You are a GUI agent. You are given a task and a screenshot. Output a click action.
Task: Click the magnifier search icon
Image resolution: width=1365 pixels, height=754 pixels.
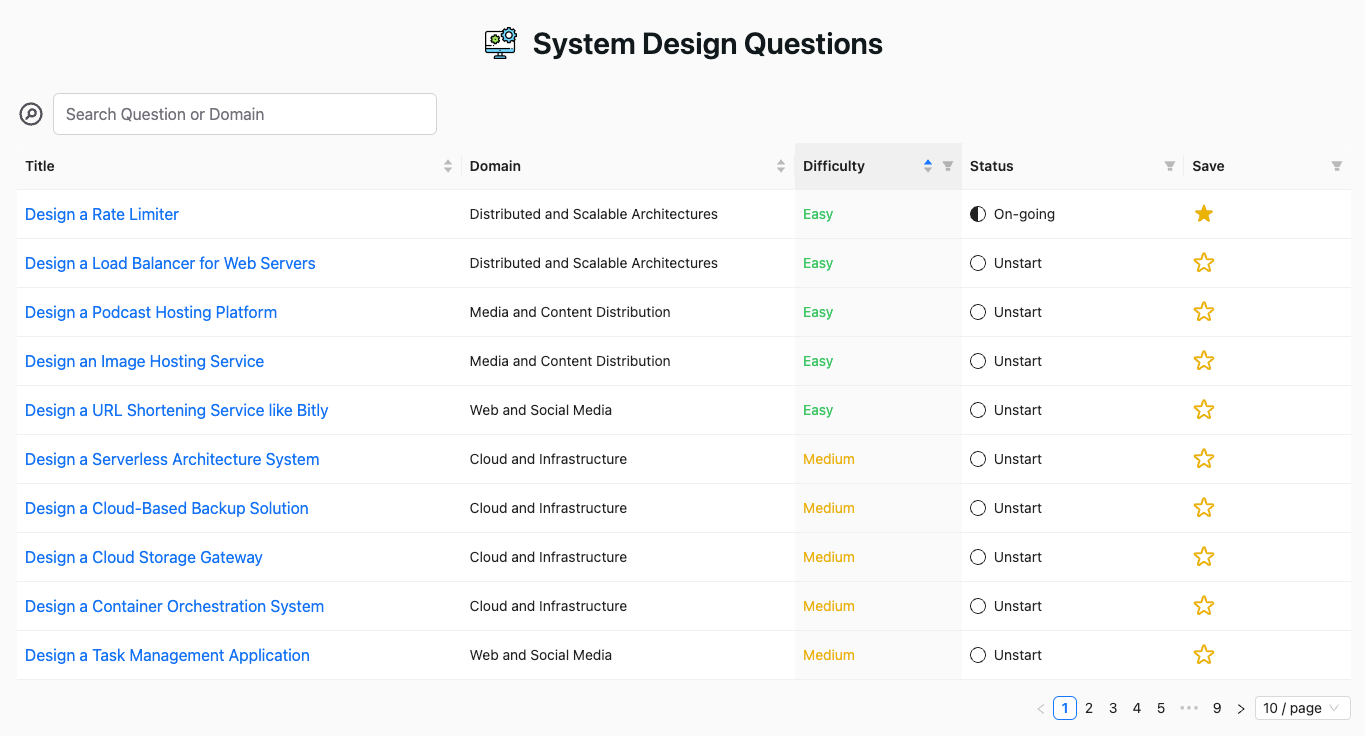pos(31,114)
